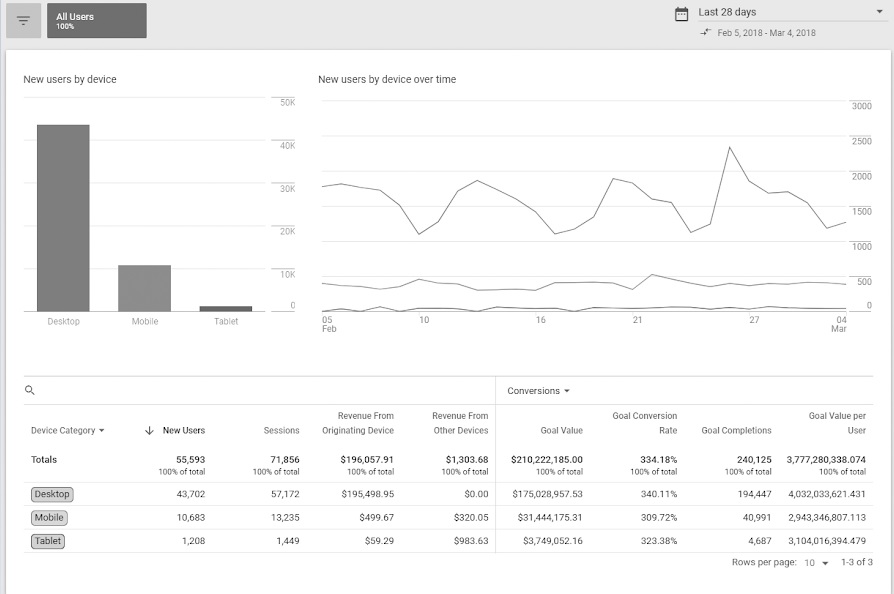Expand the Last 28 days dropdown
The width and height of the screenshot is (894, 594).
[x=878, y=13]
